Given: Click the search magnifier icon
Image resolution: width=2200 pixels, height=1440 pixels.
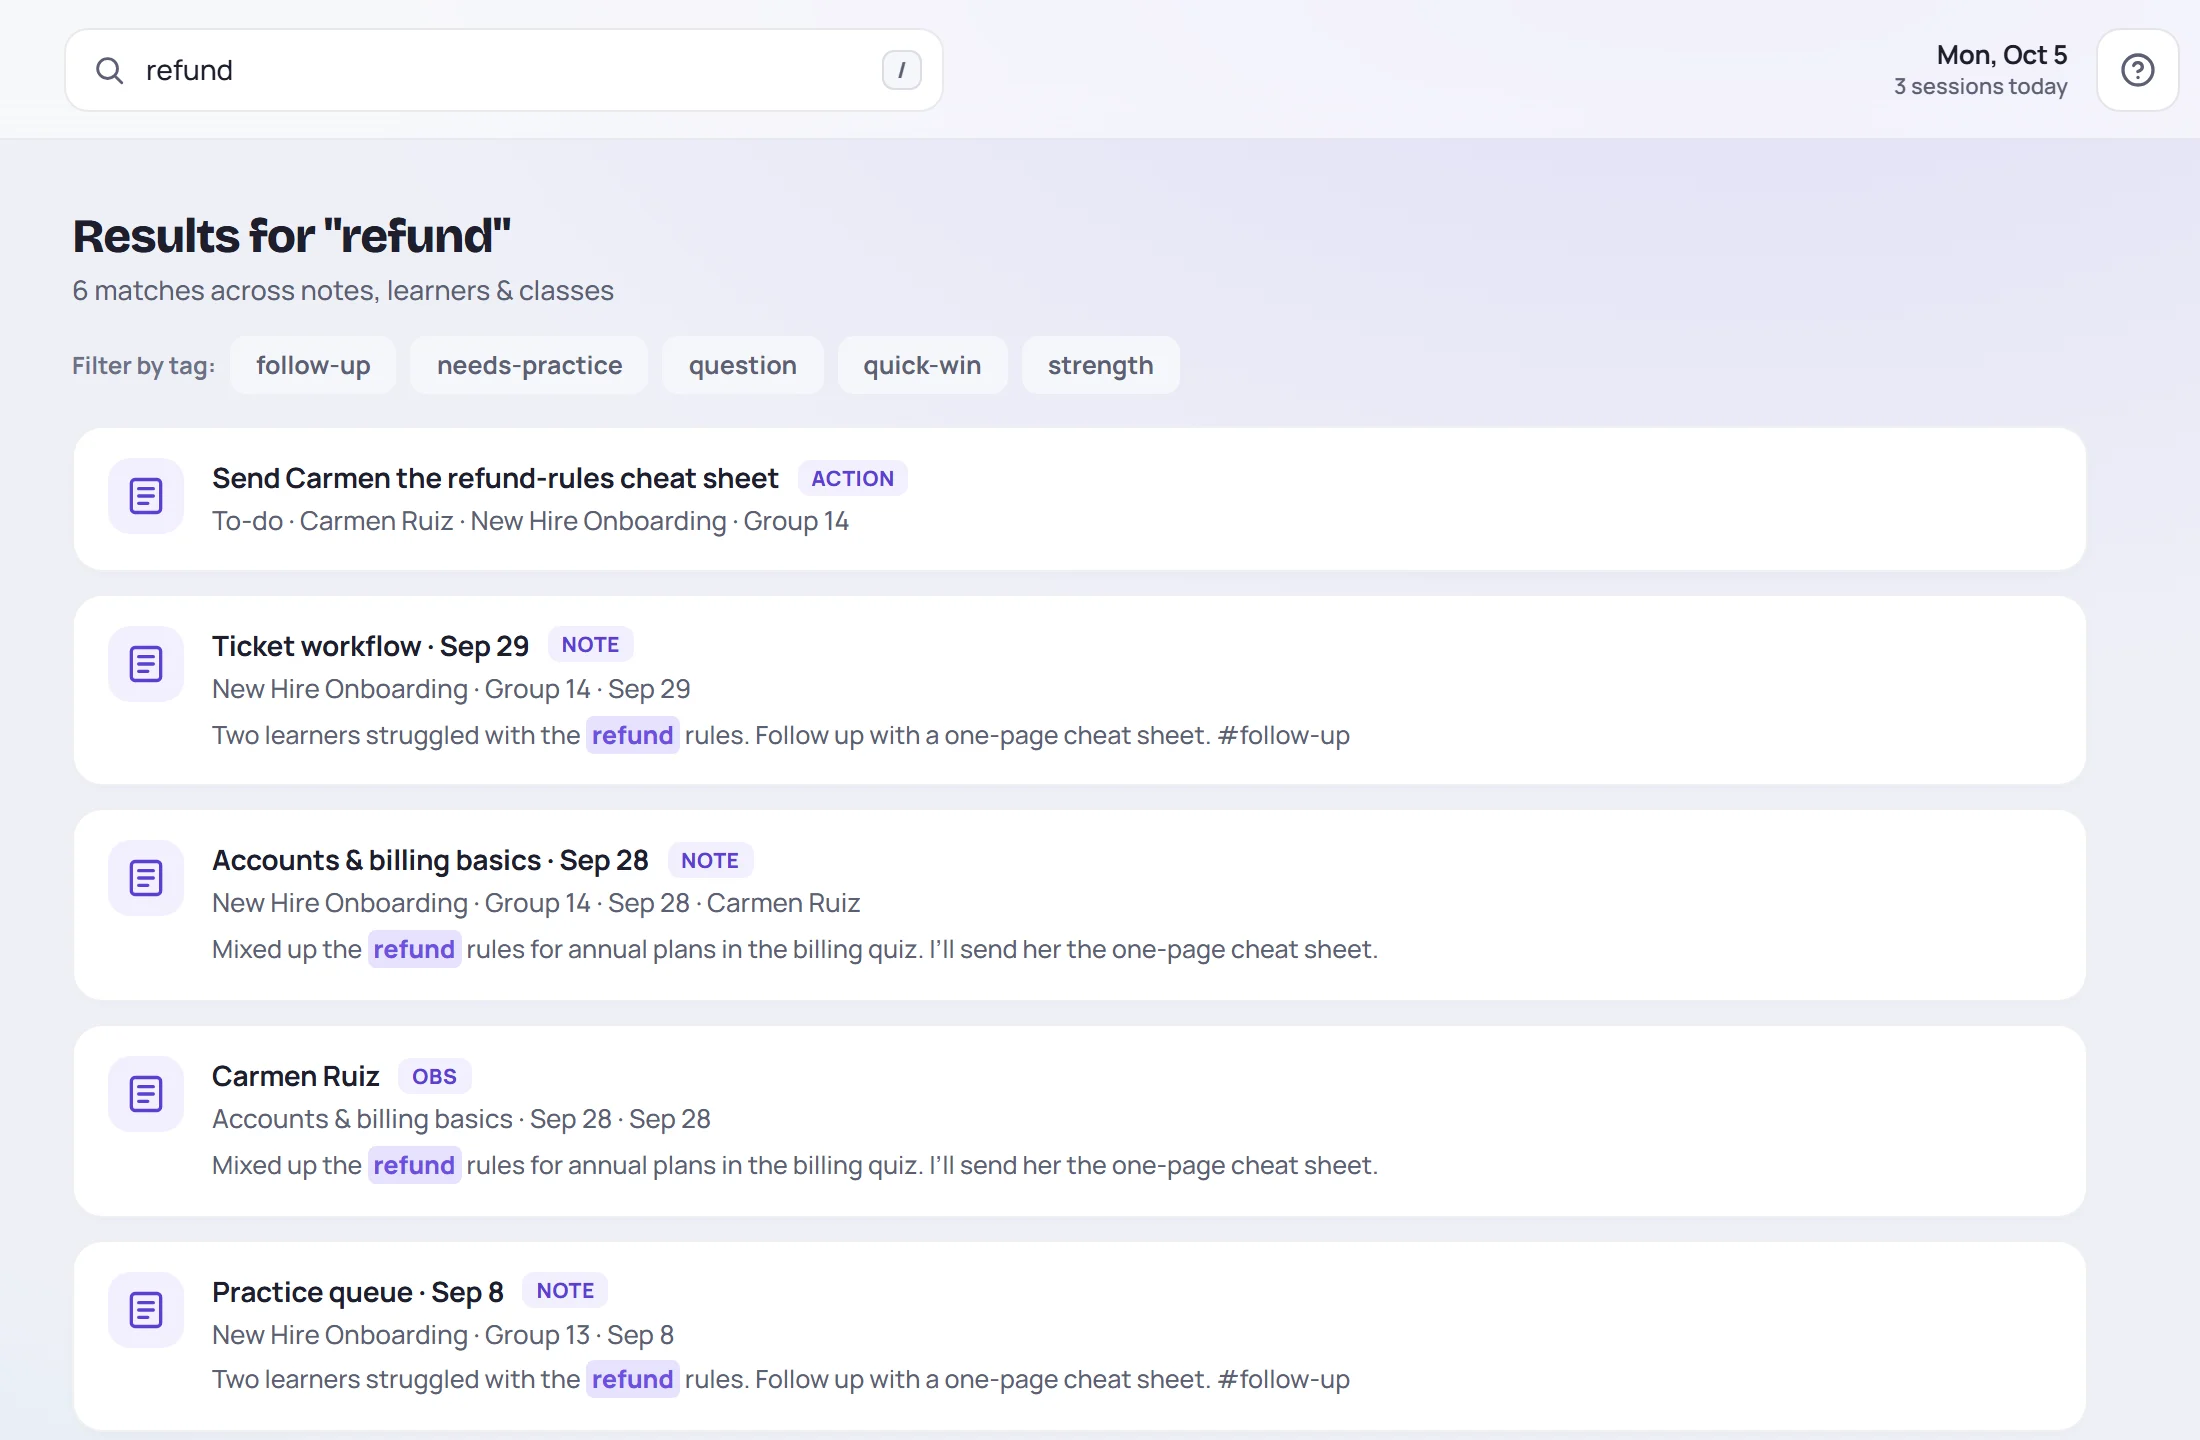Looking at the screenshot, I should [x=109, y=70].
